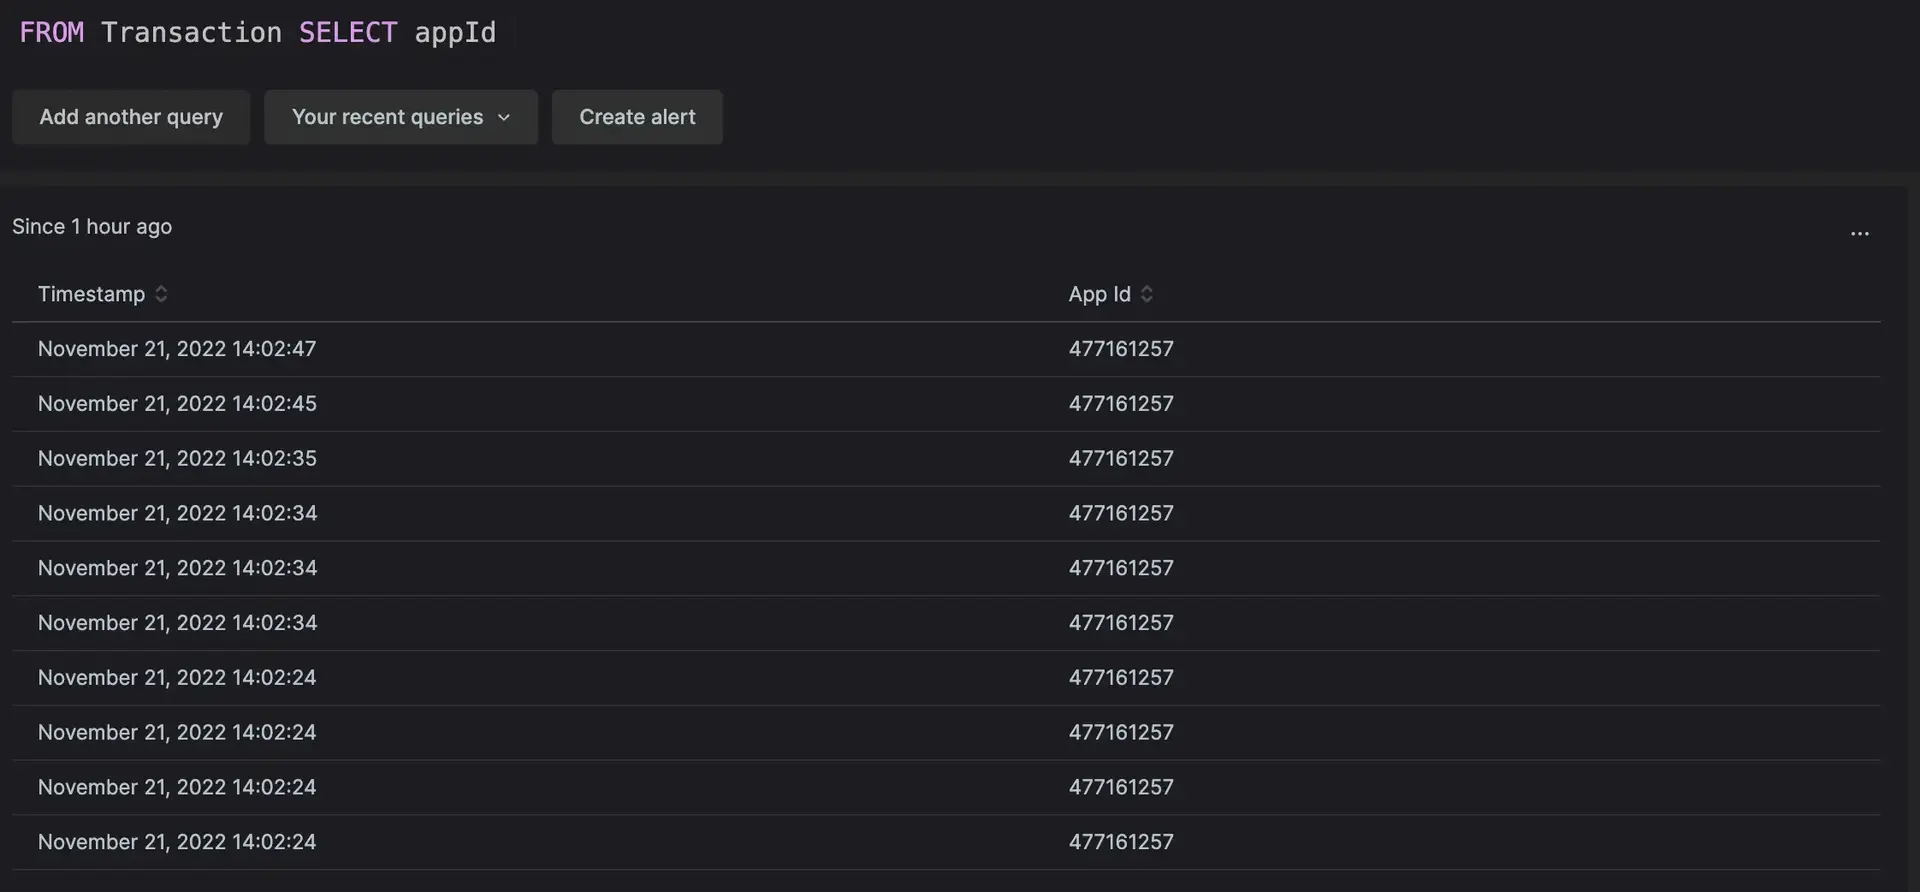Select the Timestamp column header label
This screenshot has height=892, width=1920.
coord(91,294)
